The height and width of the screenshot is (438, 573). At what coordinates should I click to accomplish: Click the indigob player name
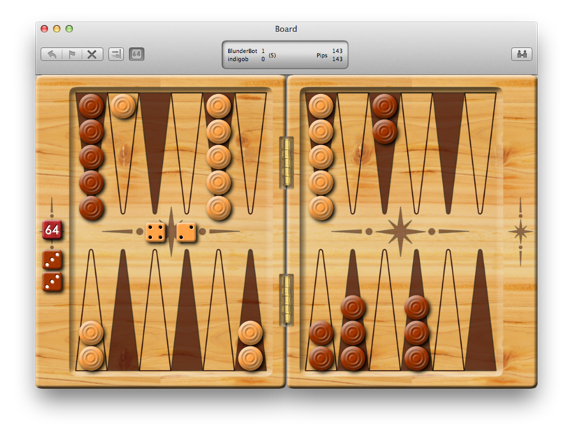(x=238, y=59)
